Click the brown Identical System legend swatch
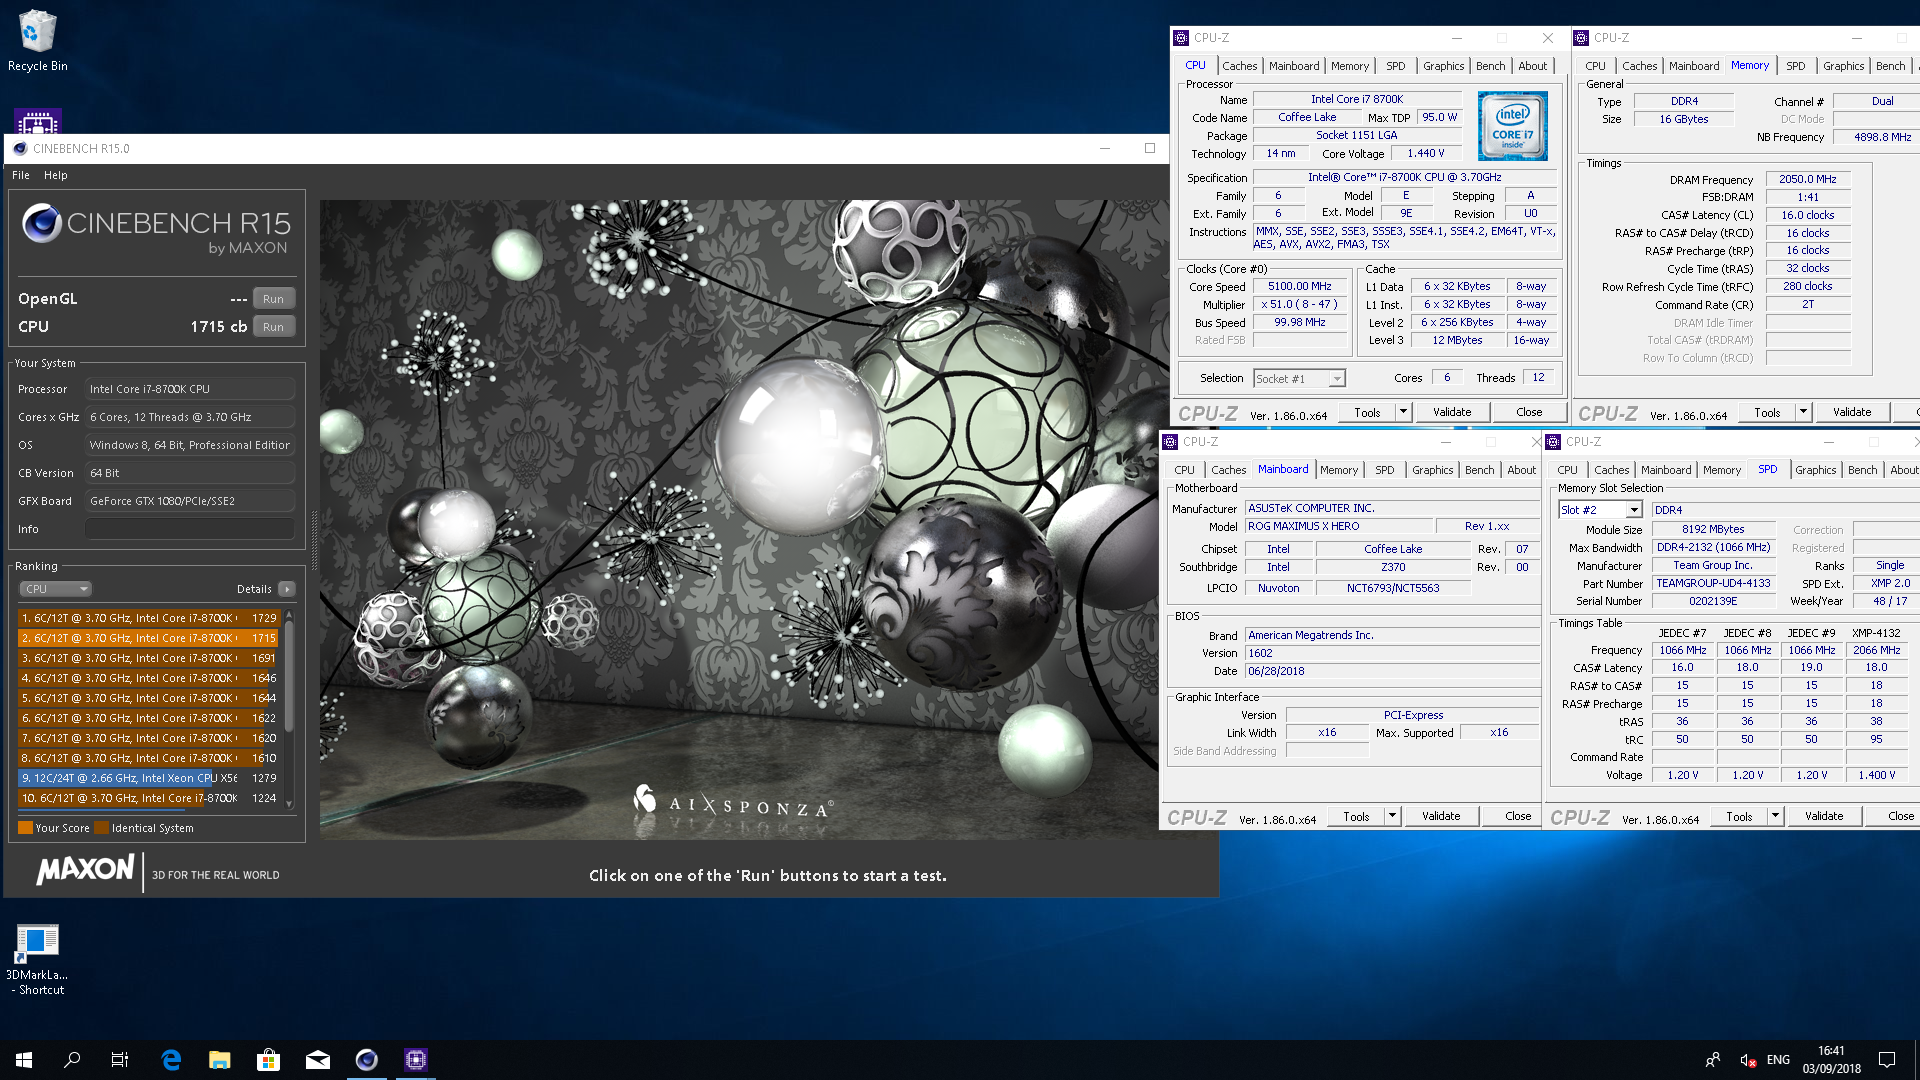The width and height of the screenshot is (1920, 1080). 101,828
